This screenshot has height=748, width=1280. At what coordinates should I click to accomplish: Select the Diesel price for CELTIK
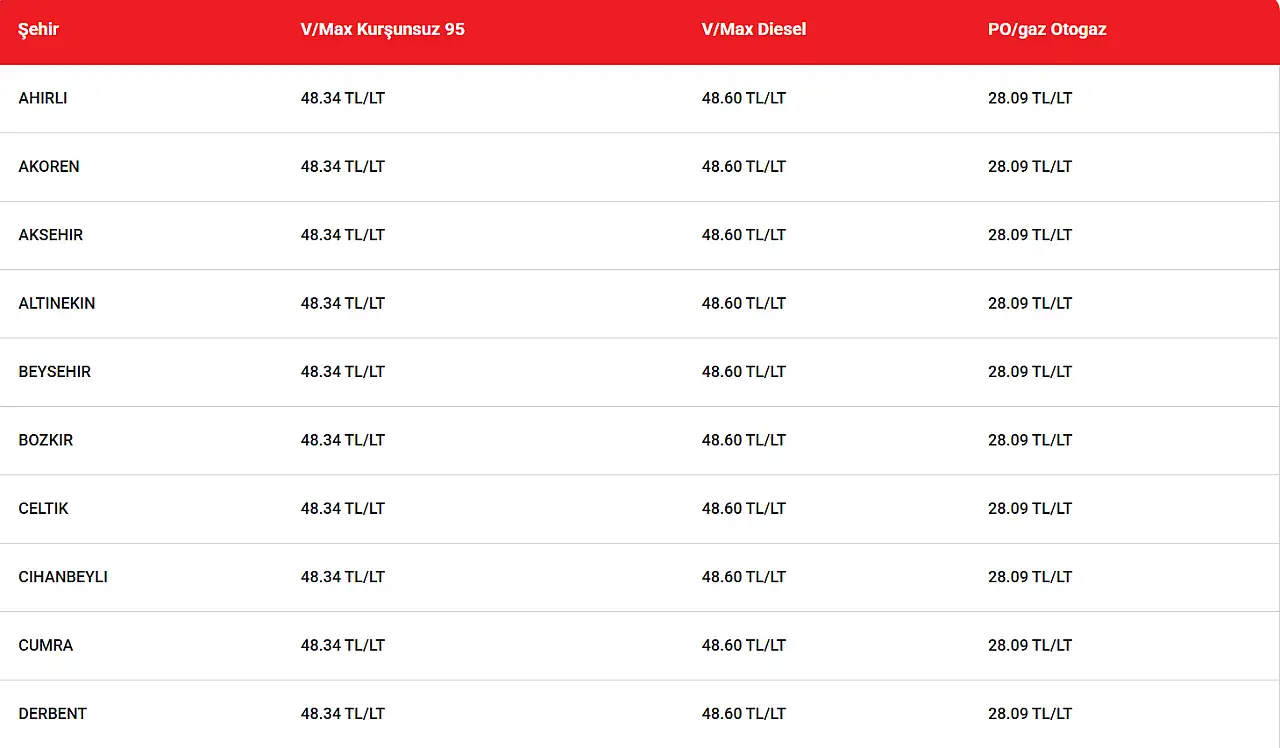743,509
